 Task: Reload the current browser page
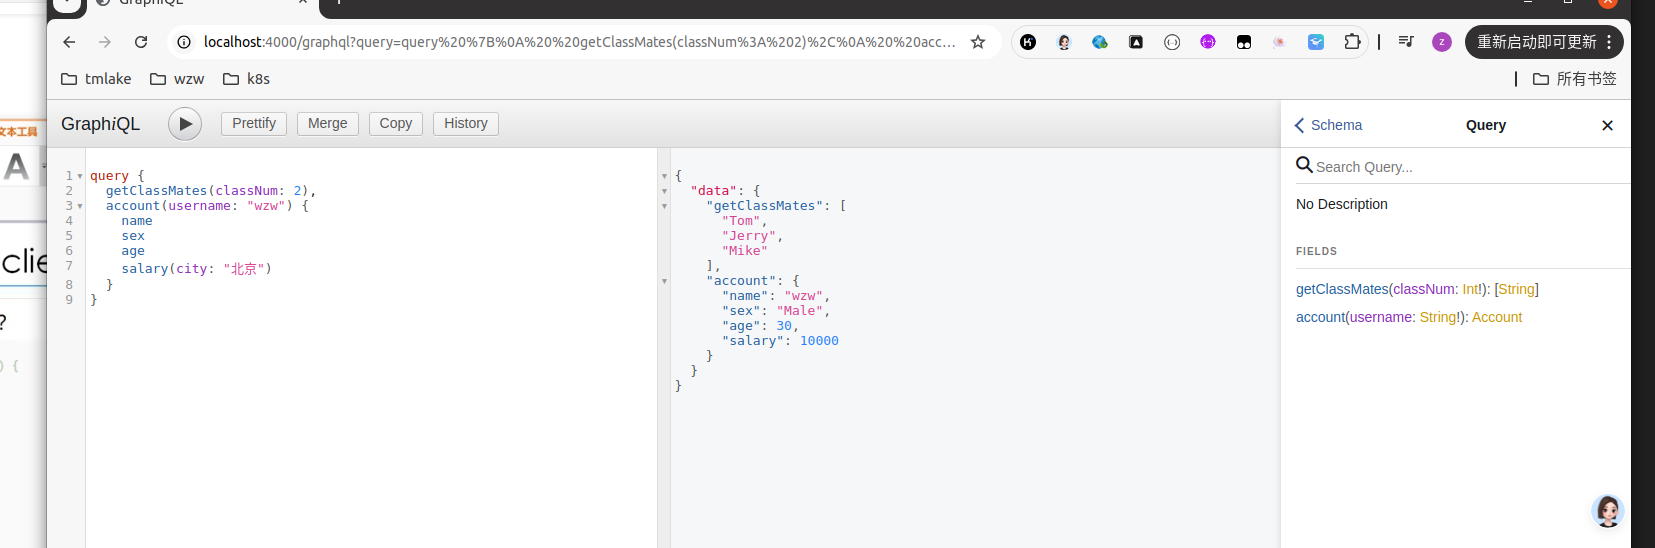tap(141, 42)
